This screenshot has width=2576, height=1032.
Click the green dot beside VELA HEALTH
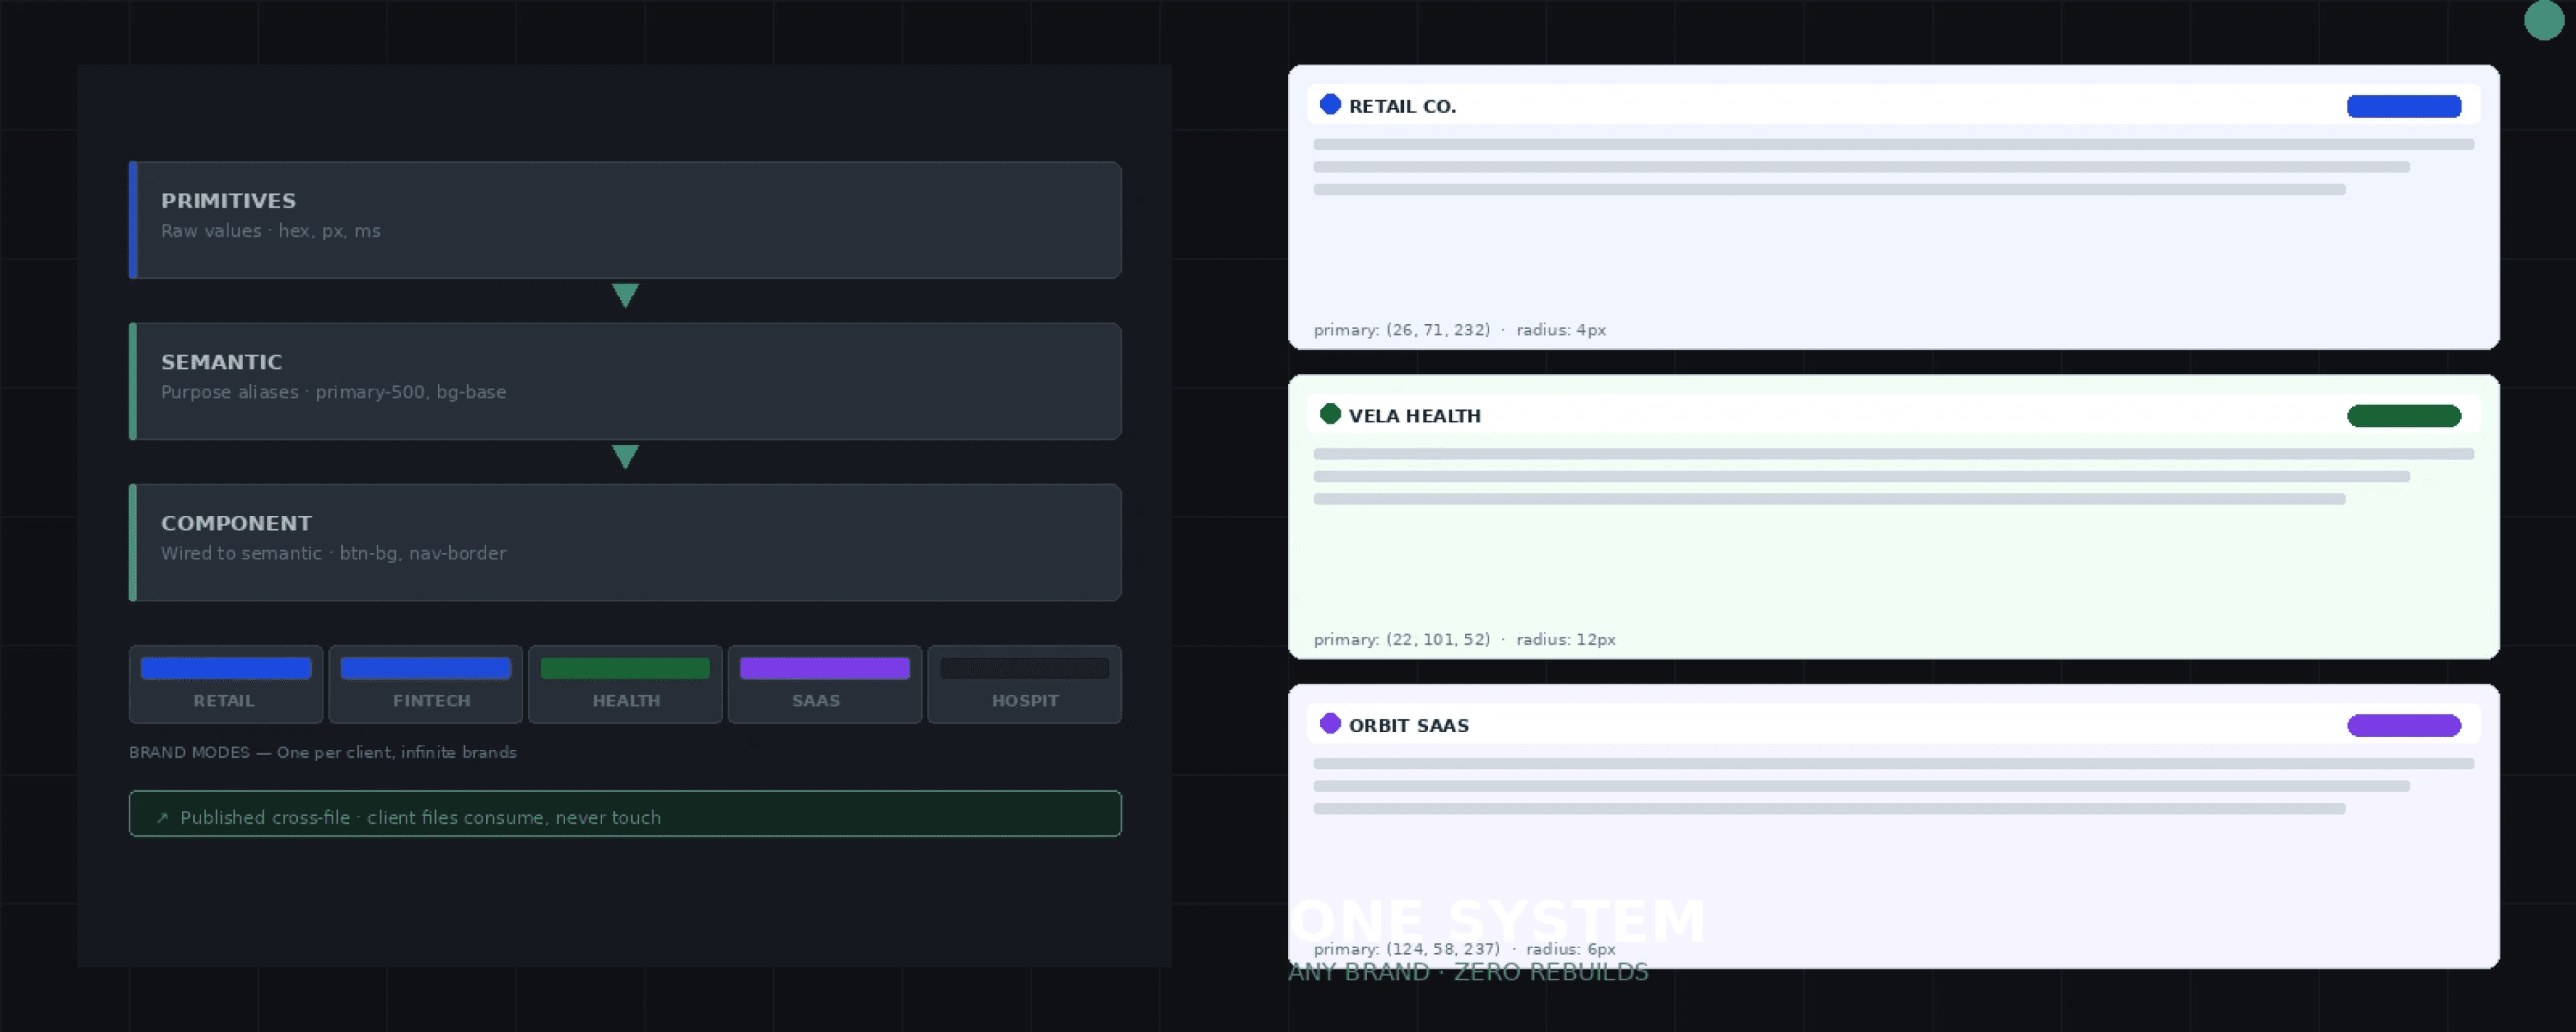tap(1330, 414)
